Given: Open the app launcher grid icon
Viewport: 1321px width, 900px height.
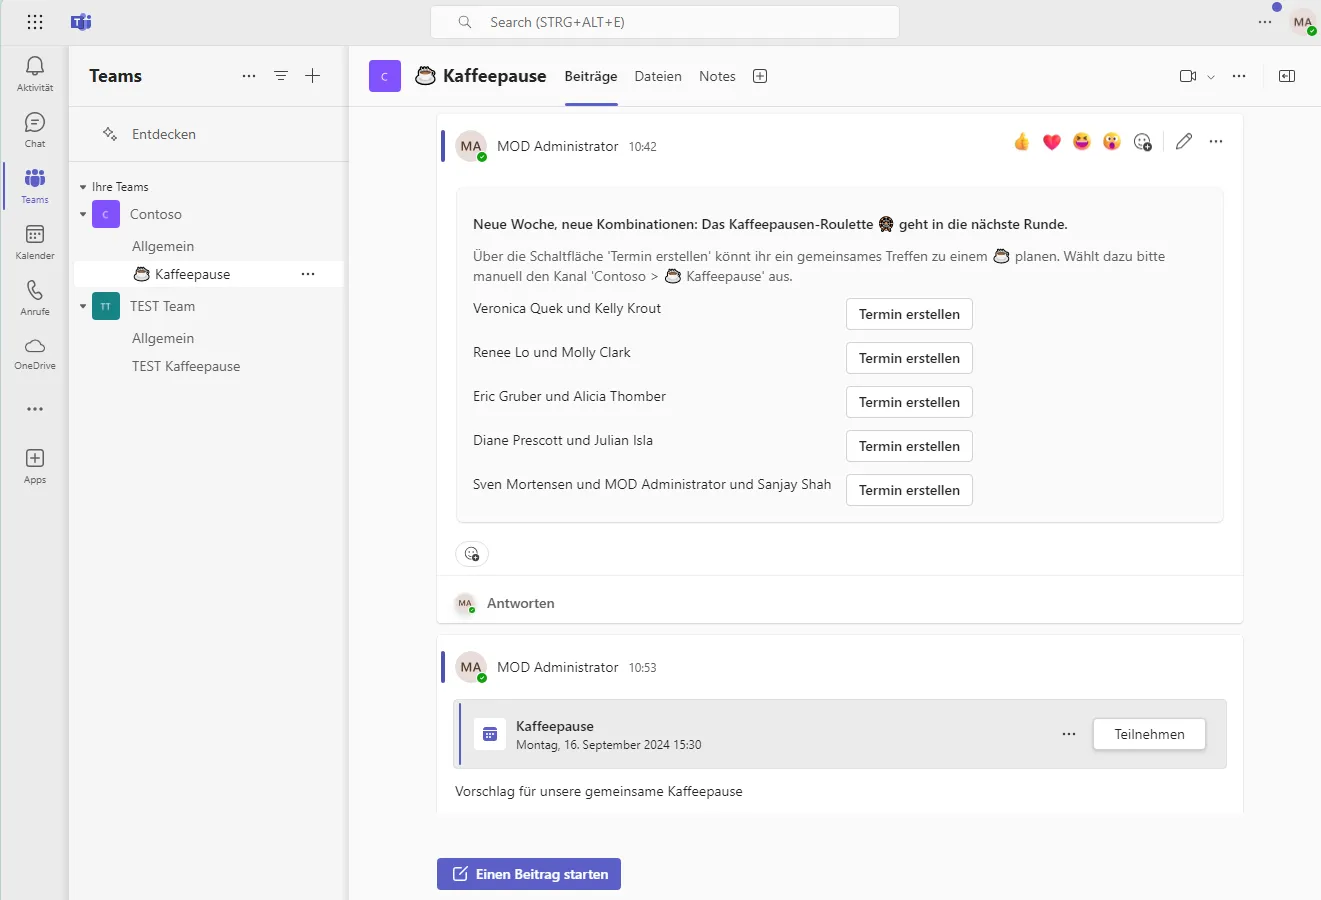Looking at the screenshot, I should click(x=35, y=22).
